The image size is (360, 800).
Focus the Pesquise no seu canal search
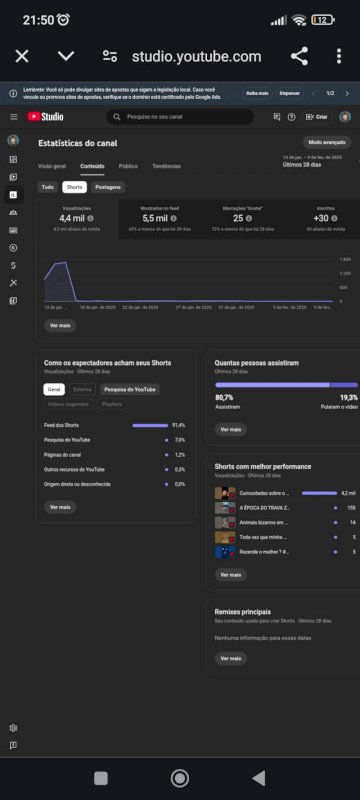[180, 117]
